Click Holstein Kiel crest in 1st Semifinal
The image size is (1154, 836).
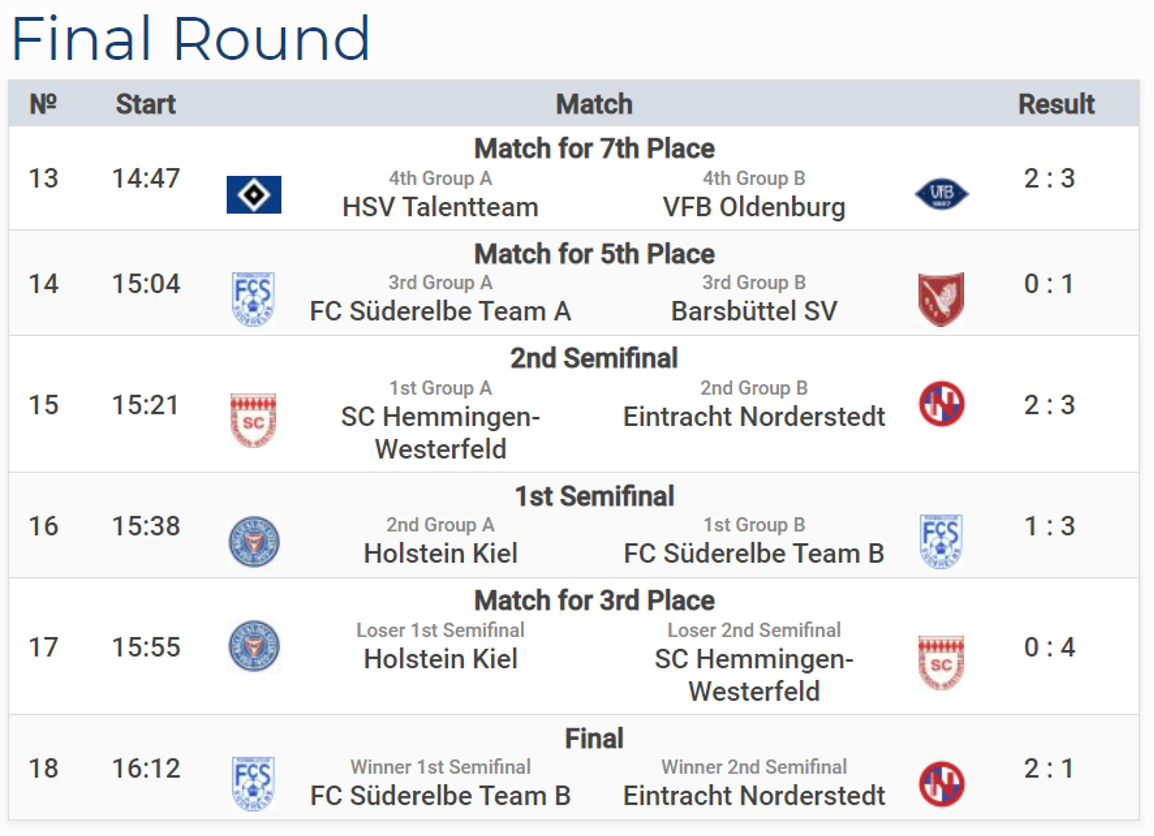pos(254,542)
